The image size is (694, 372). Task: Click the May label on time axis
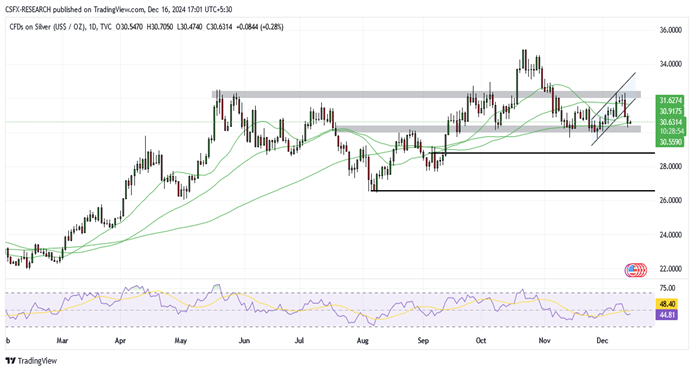181,341
